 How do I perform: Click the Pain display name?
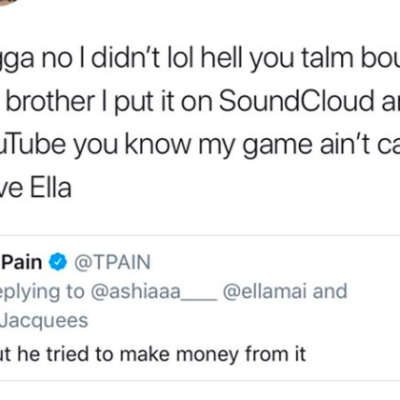click(x=21, y=262)
